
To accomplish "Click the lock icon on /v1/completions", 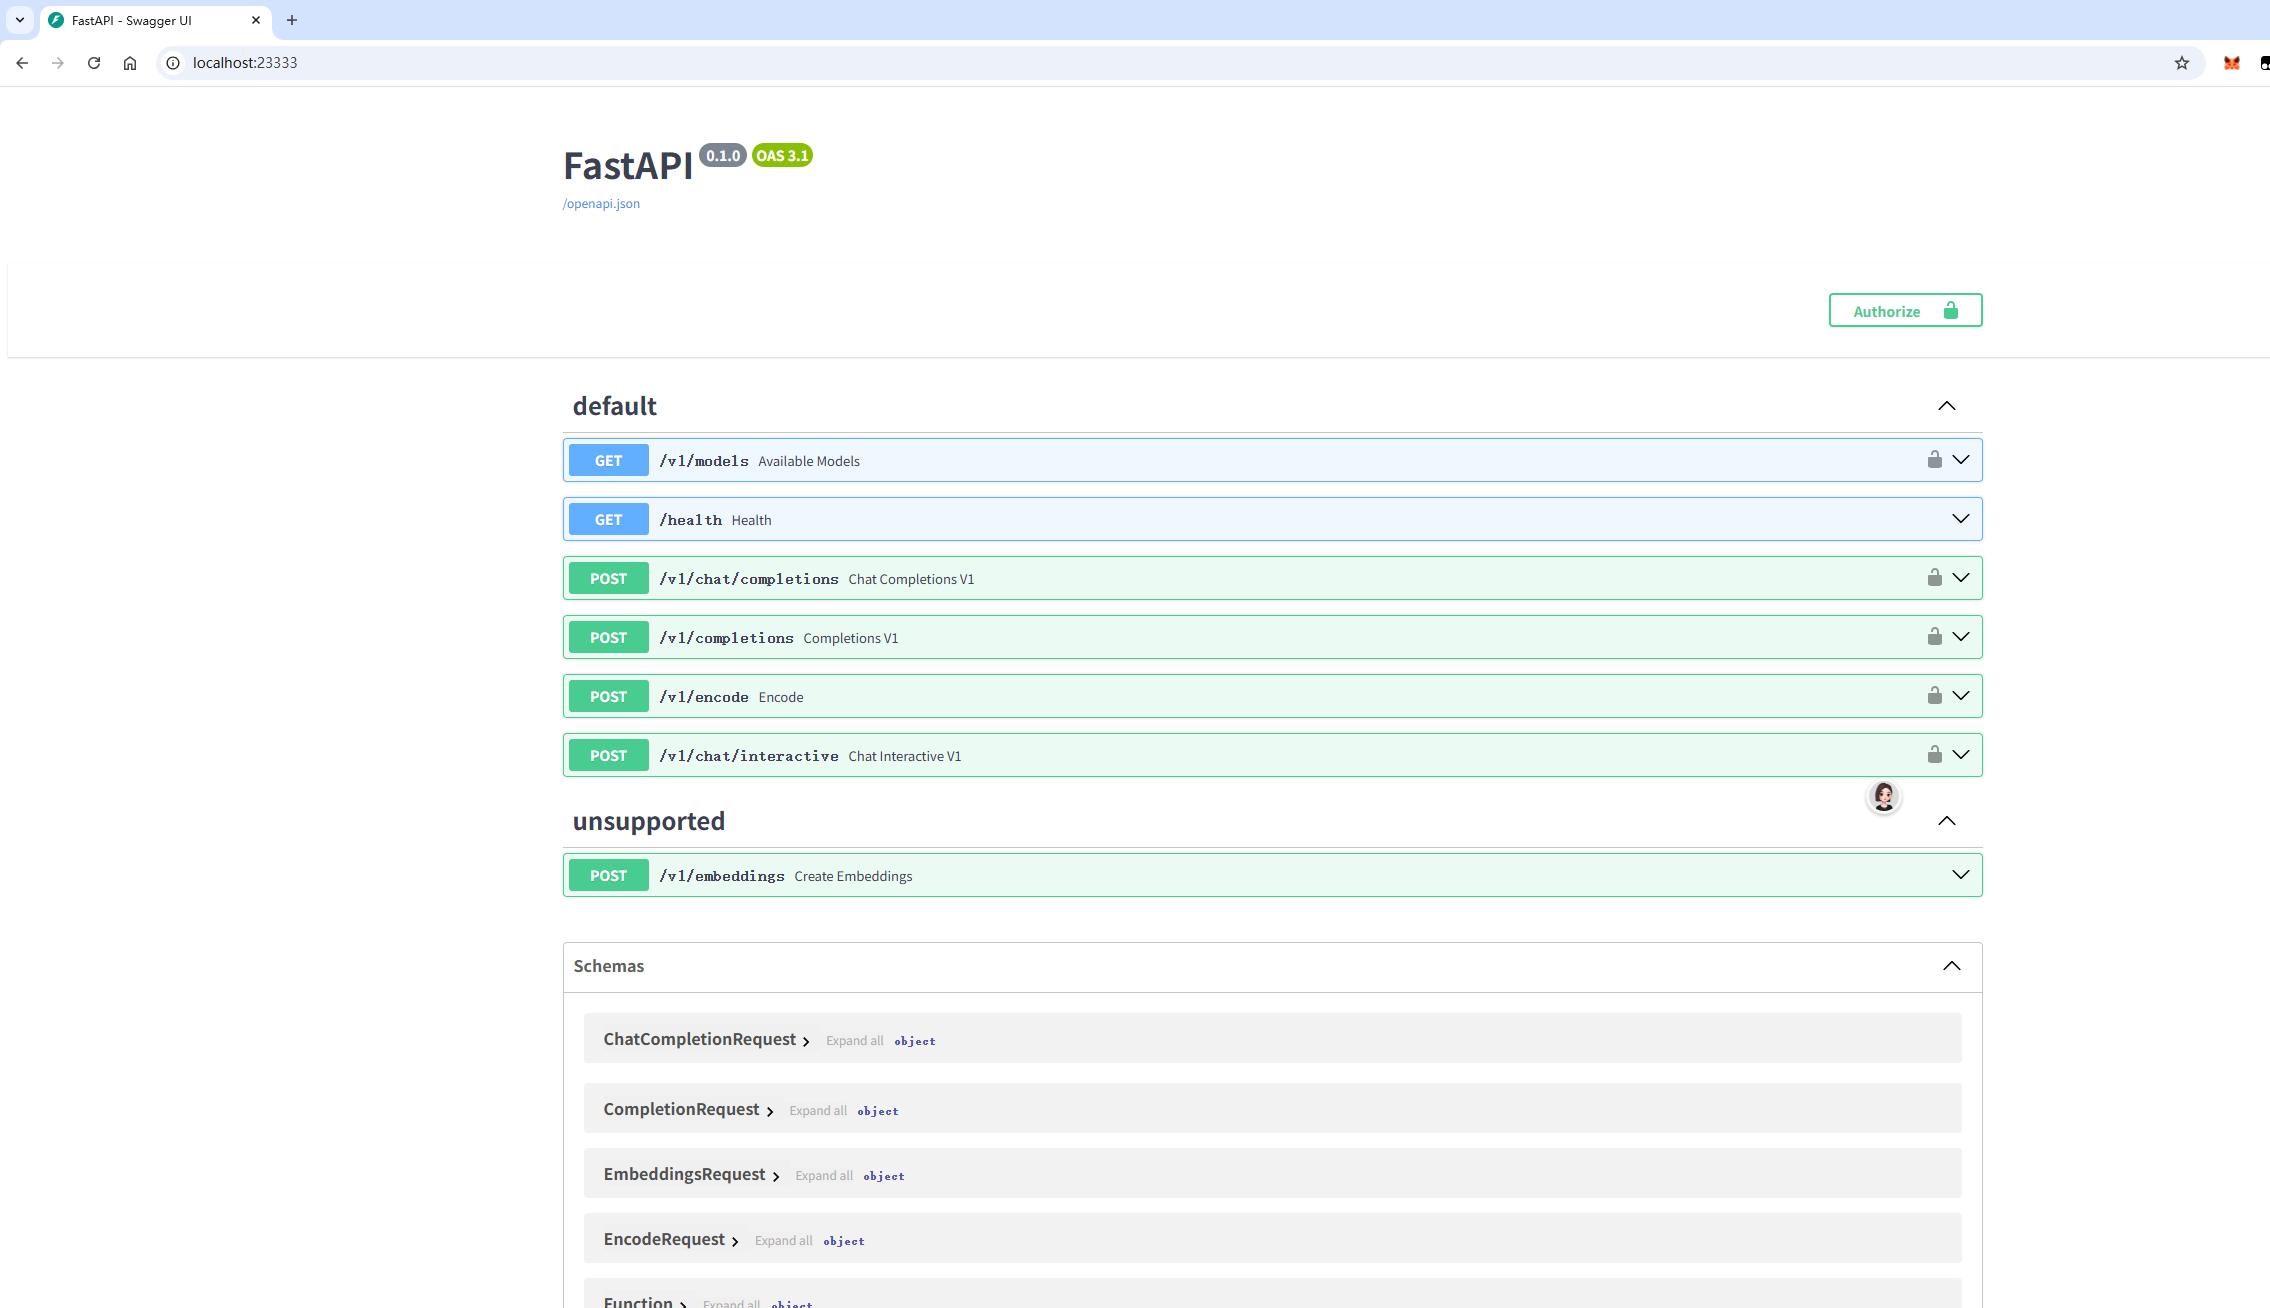I will pos(1934,637).
